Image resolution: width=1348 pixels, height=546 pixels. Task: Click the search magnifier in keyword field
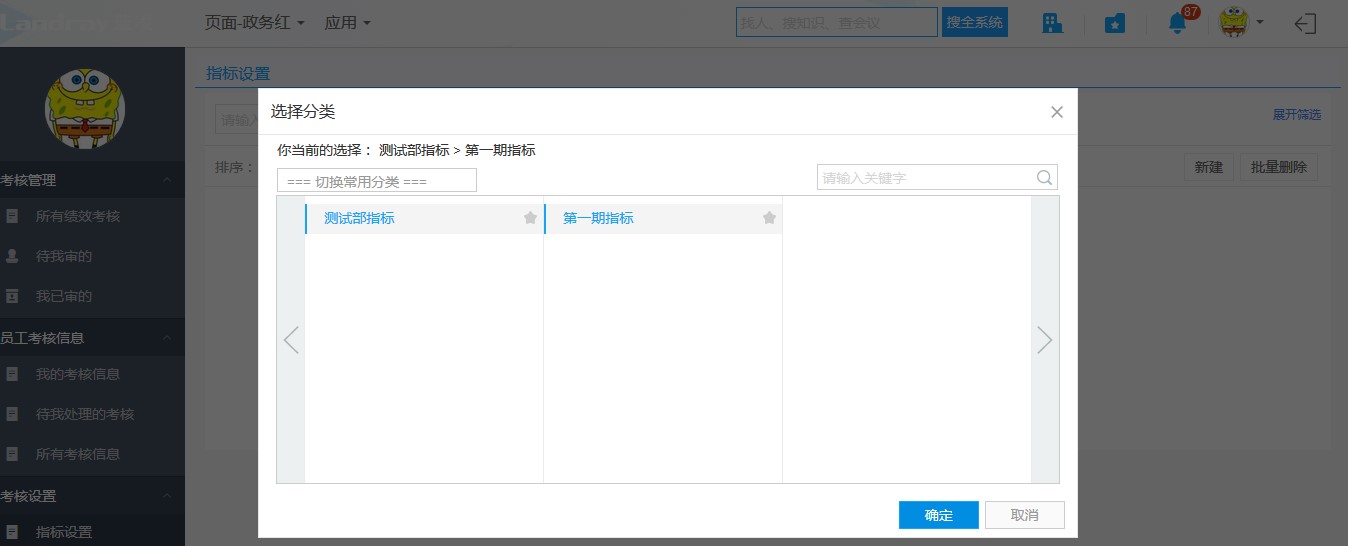pos(1044,178)
